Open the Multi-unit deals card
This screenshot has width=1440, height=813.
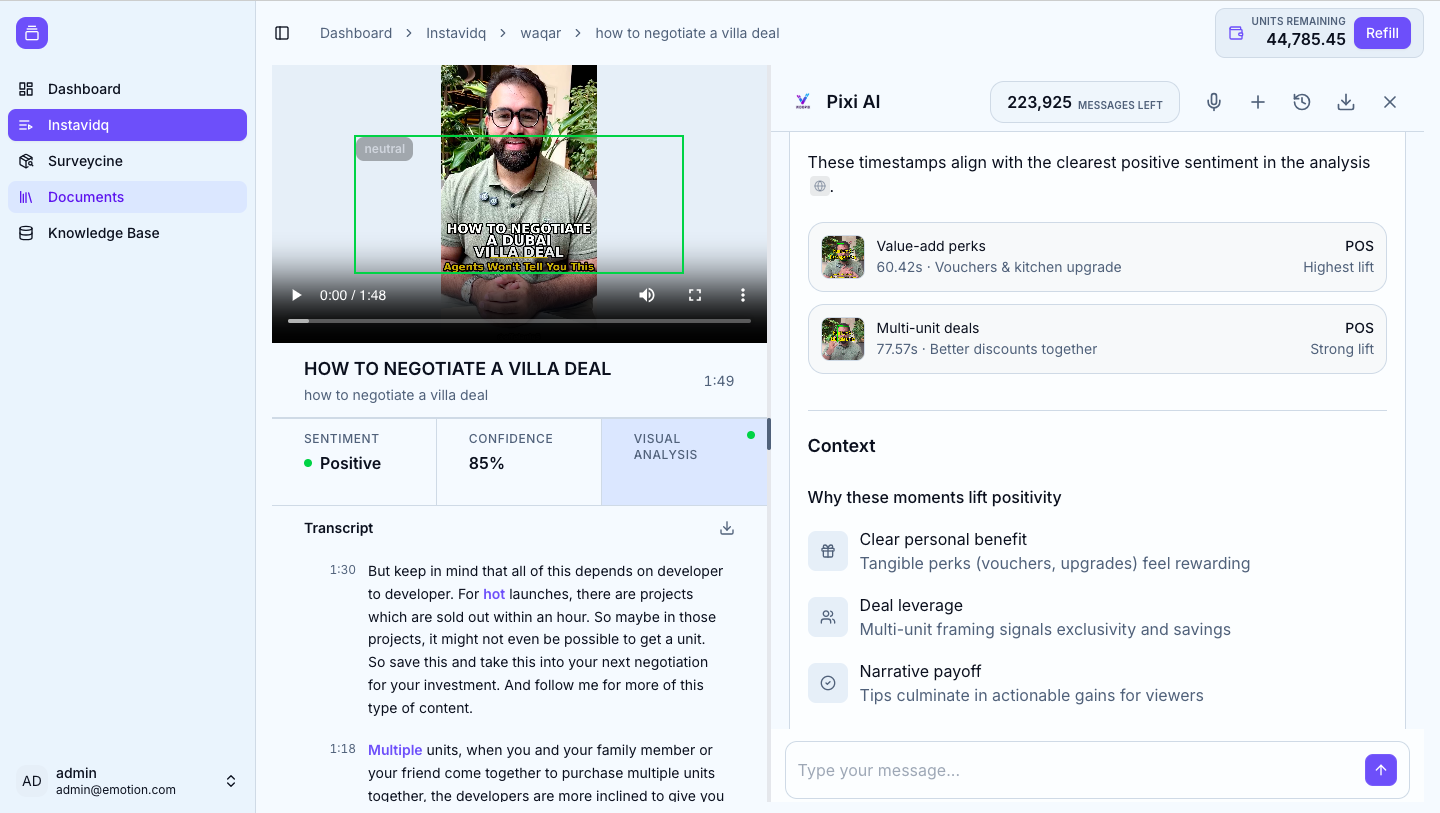pyautogui.click(x=1097, y=339)
